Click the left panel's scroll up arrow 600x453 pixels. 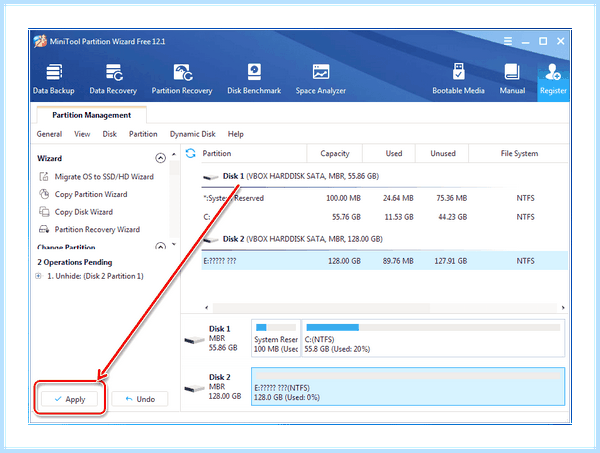pyautogui.click(x=174, y=154)
